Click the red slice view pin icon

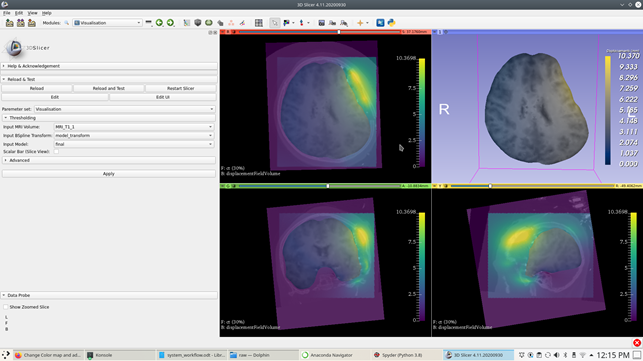pos(223,32)
